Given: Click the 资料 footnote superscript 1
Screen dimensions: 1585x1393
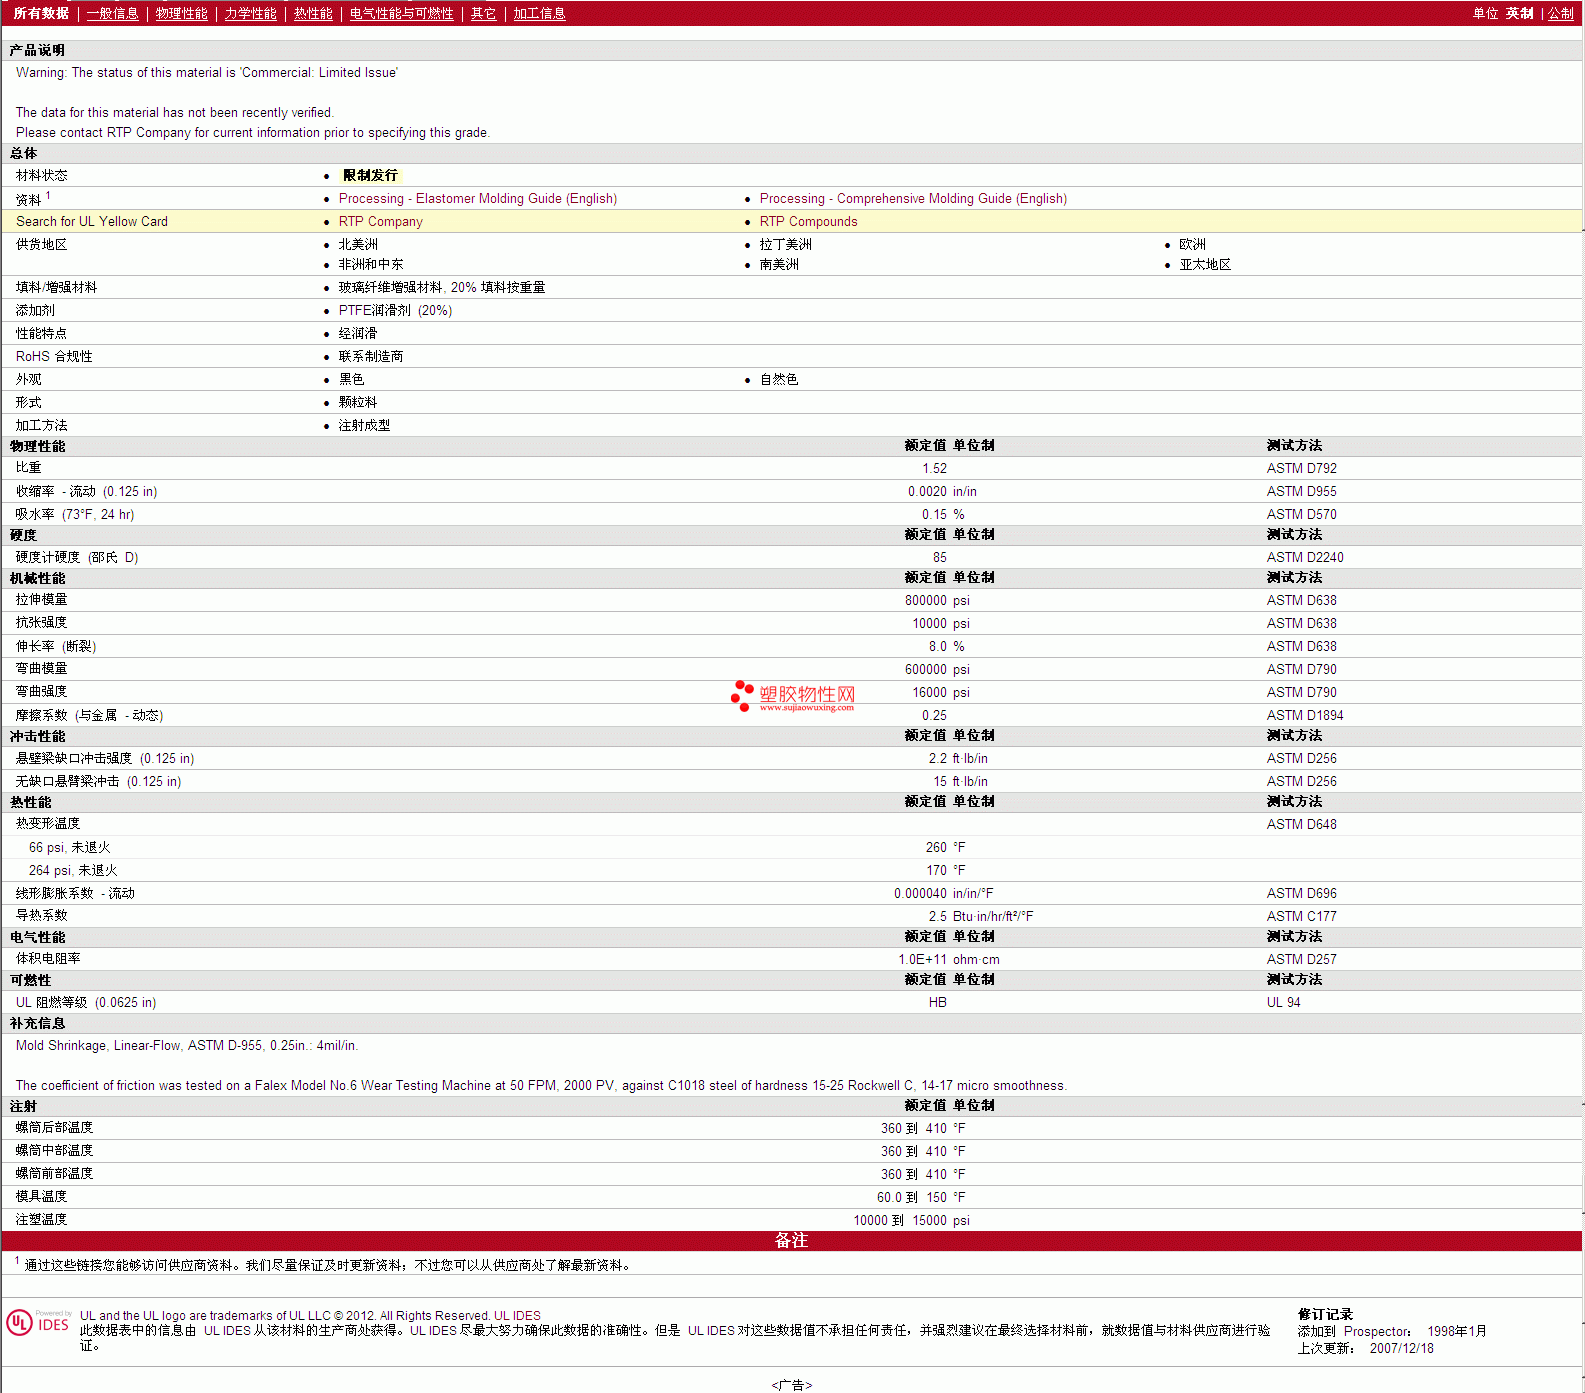Looking at the screenshot, I should coord(48,196).
